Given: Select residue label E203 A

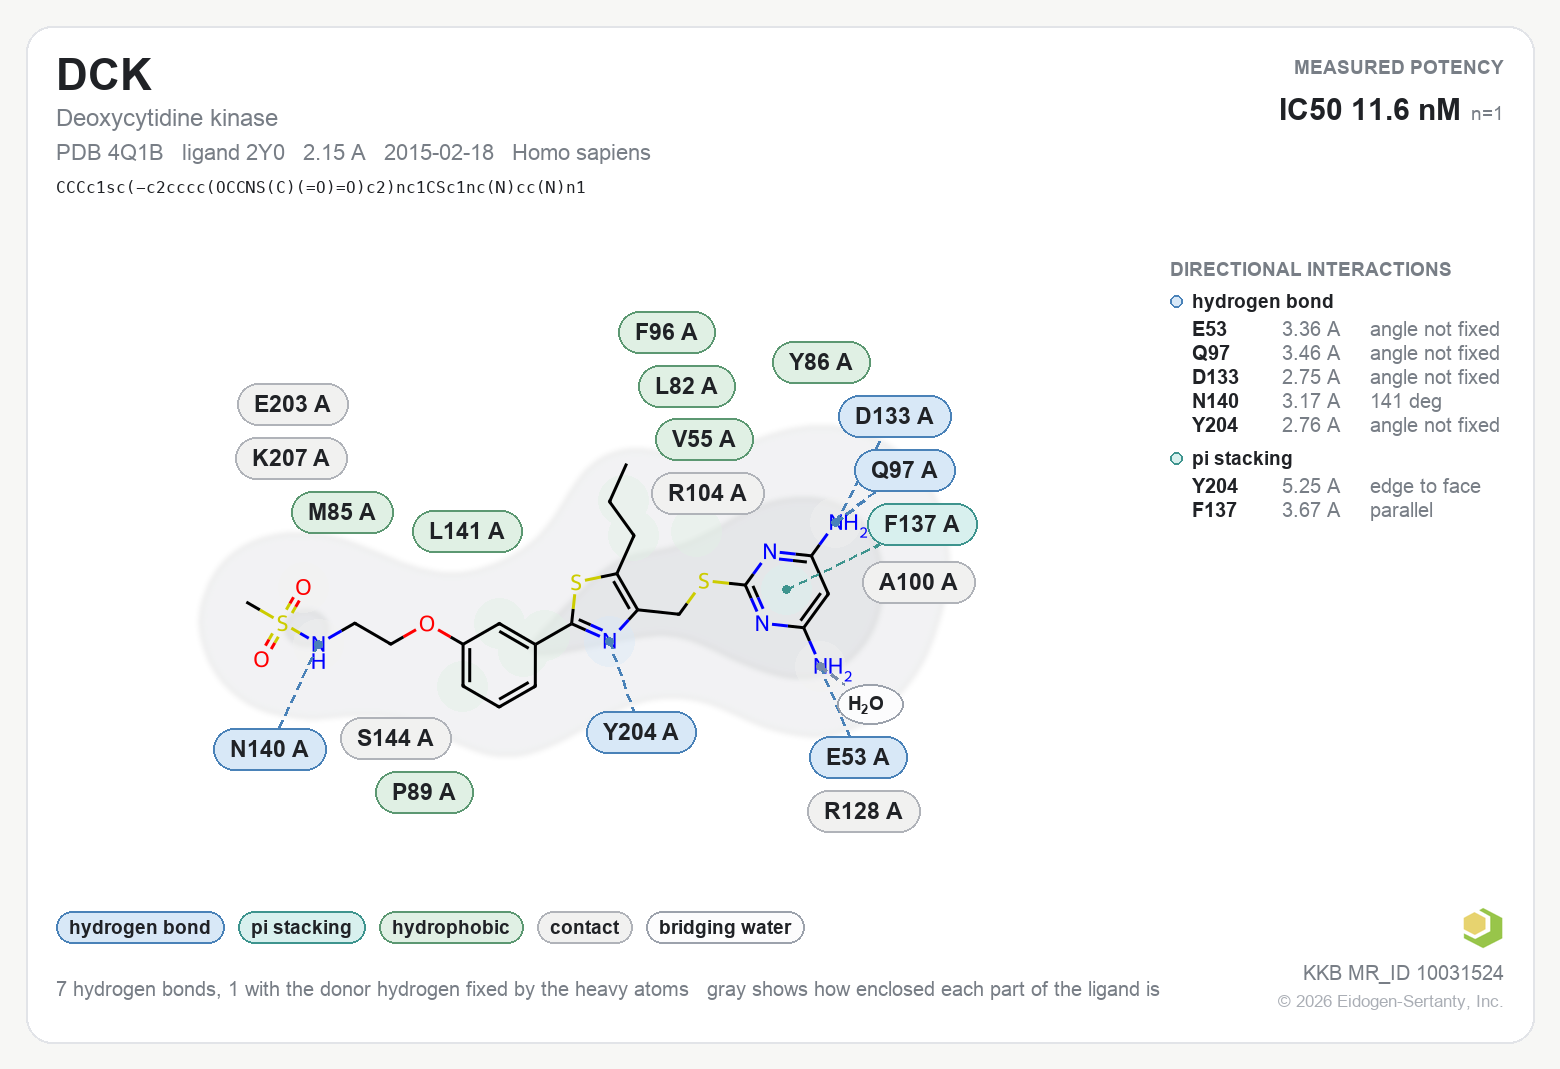Looking at the screenshot, I should pyautogui.click(x=292, y=404).
